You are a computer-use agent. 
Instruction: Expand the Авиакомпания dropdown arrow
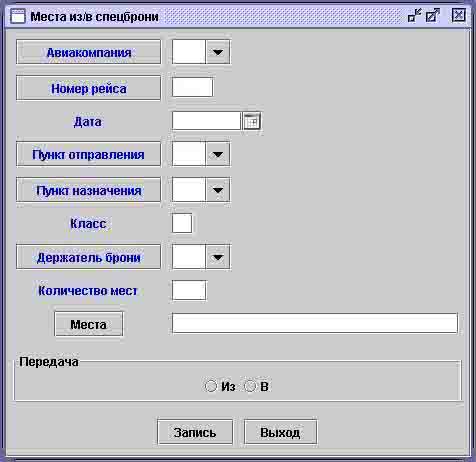218,52
